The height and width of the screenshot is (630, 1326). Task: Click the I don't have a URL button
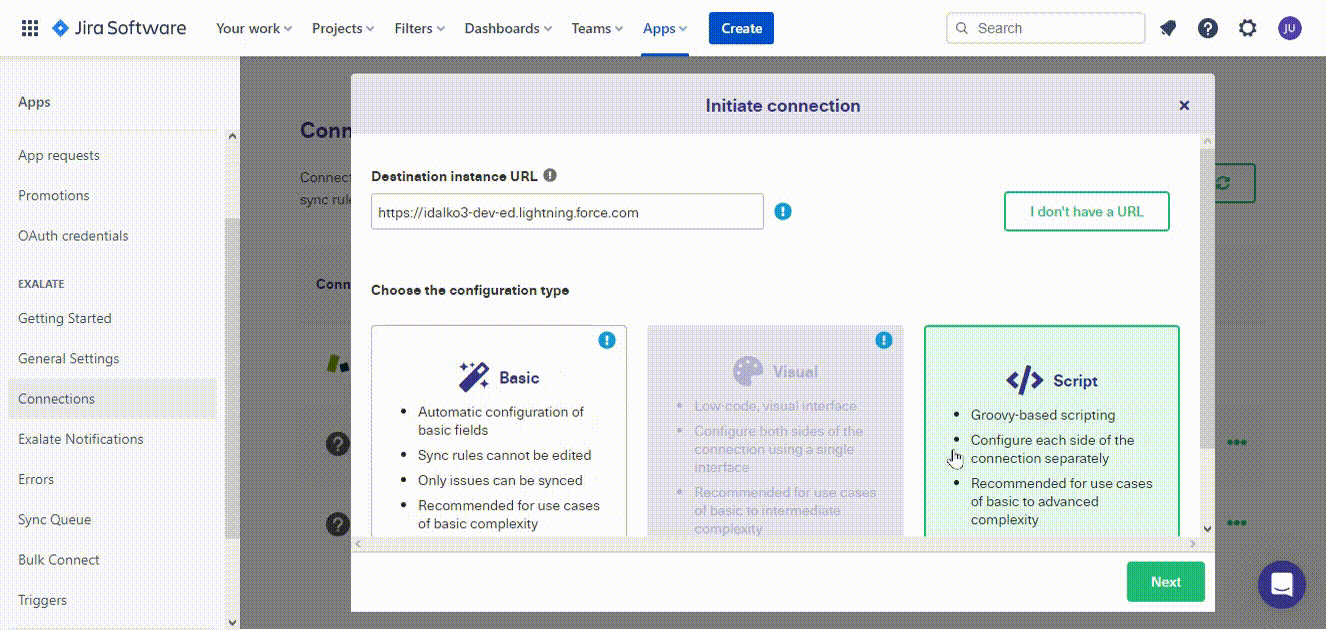pos(1087,212)
